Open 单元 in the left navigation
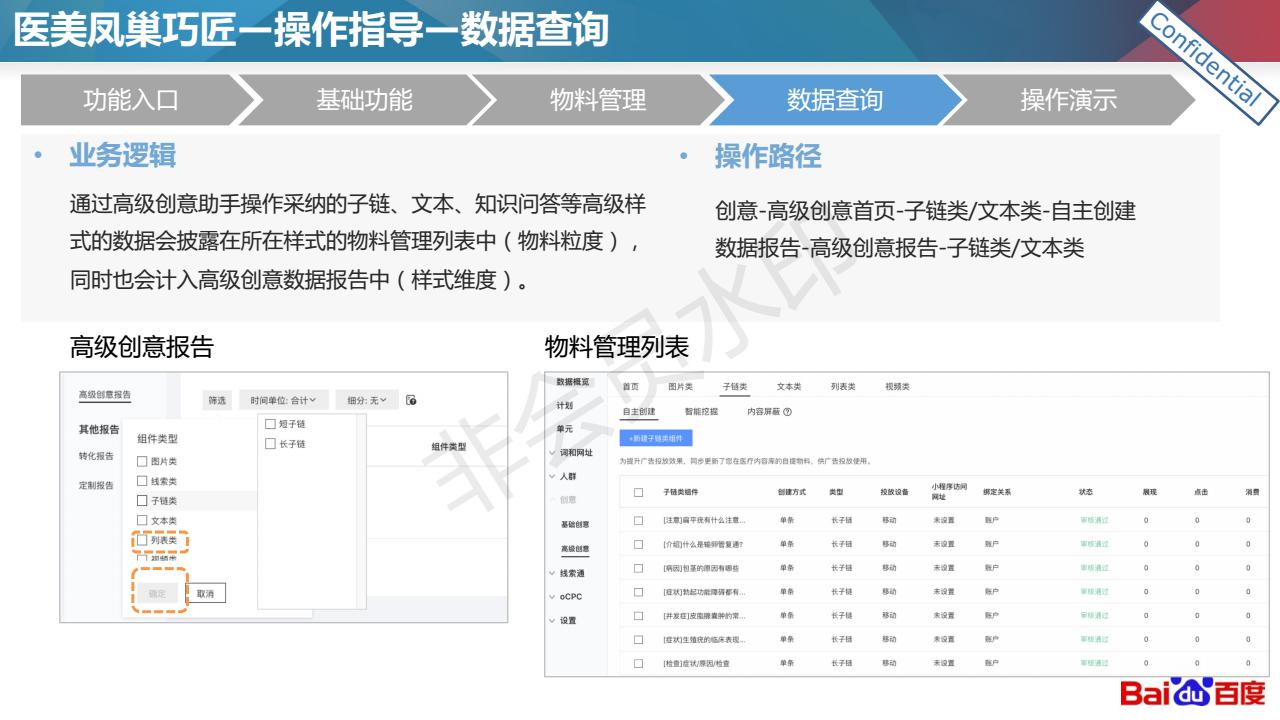1280x720 pixels. (565, 429)
